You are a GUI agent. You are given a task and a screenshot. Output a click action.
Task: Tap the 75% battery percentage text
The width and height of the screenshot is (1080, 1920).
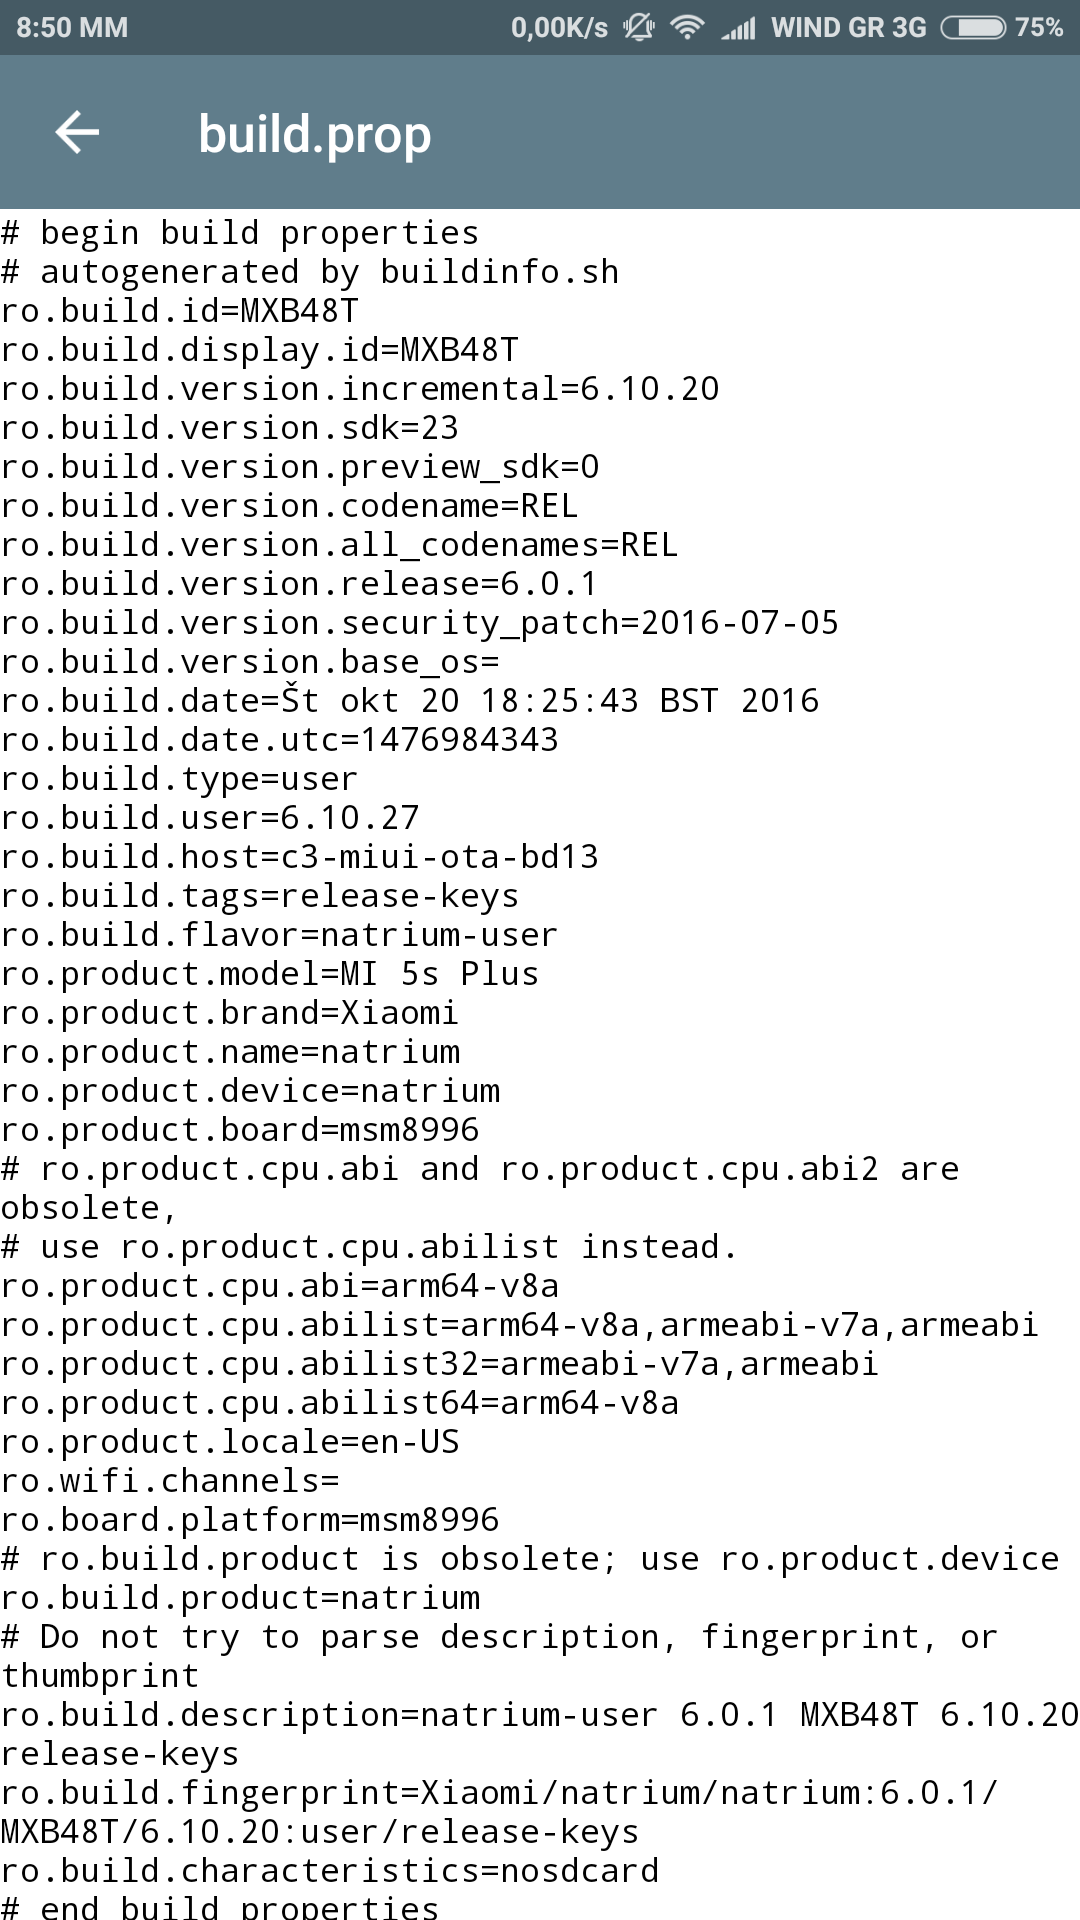[x=1039, y=27]
